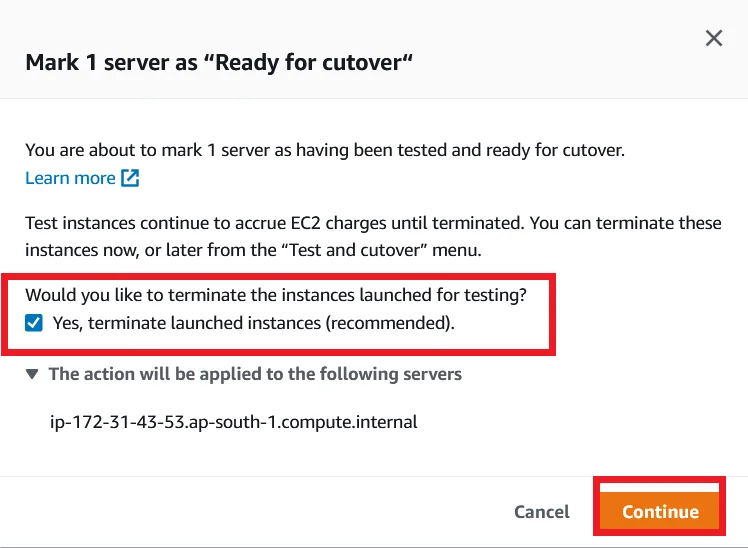Click the 'Would you like to terminate' question

[x=276, y=295]
